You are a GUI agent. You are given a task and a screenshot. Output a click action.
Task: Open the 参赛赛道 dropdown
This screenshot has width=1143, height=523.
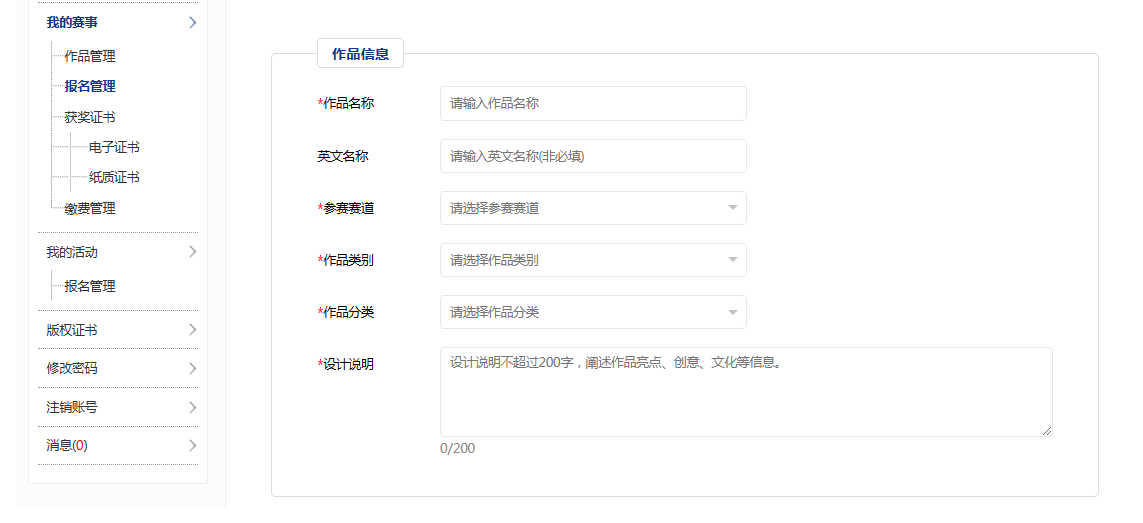pos(593,208)
